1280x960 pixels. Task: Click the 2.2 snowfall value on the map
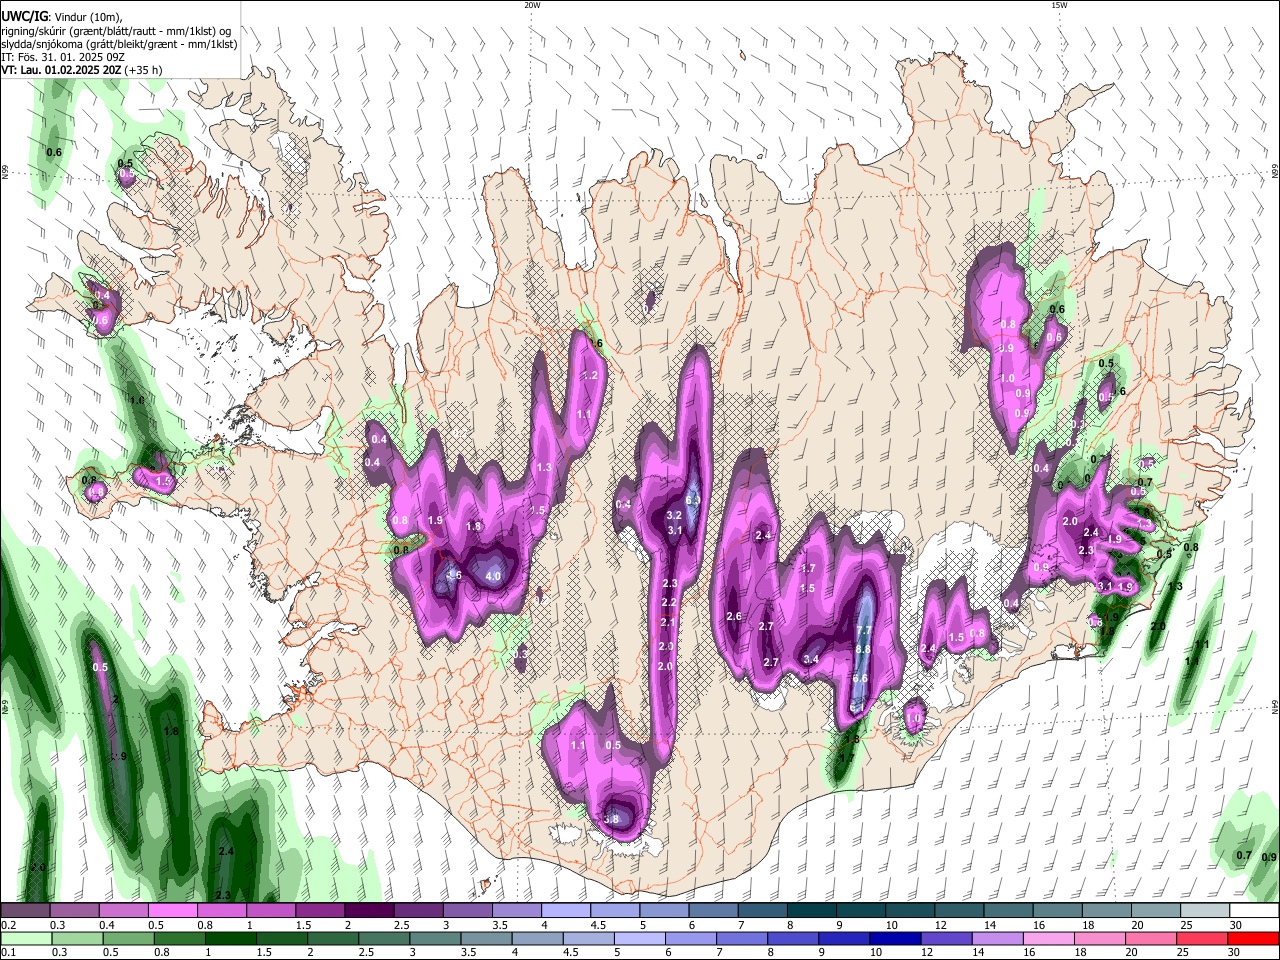coord(669,602)
